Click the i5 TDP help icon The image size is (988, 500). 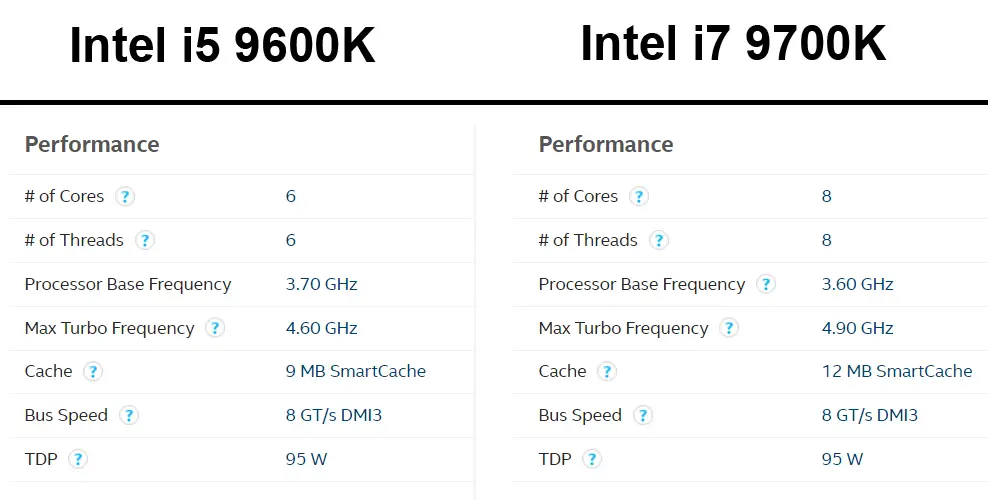click(78, 459)
